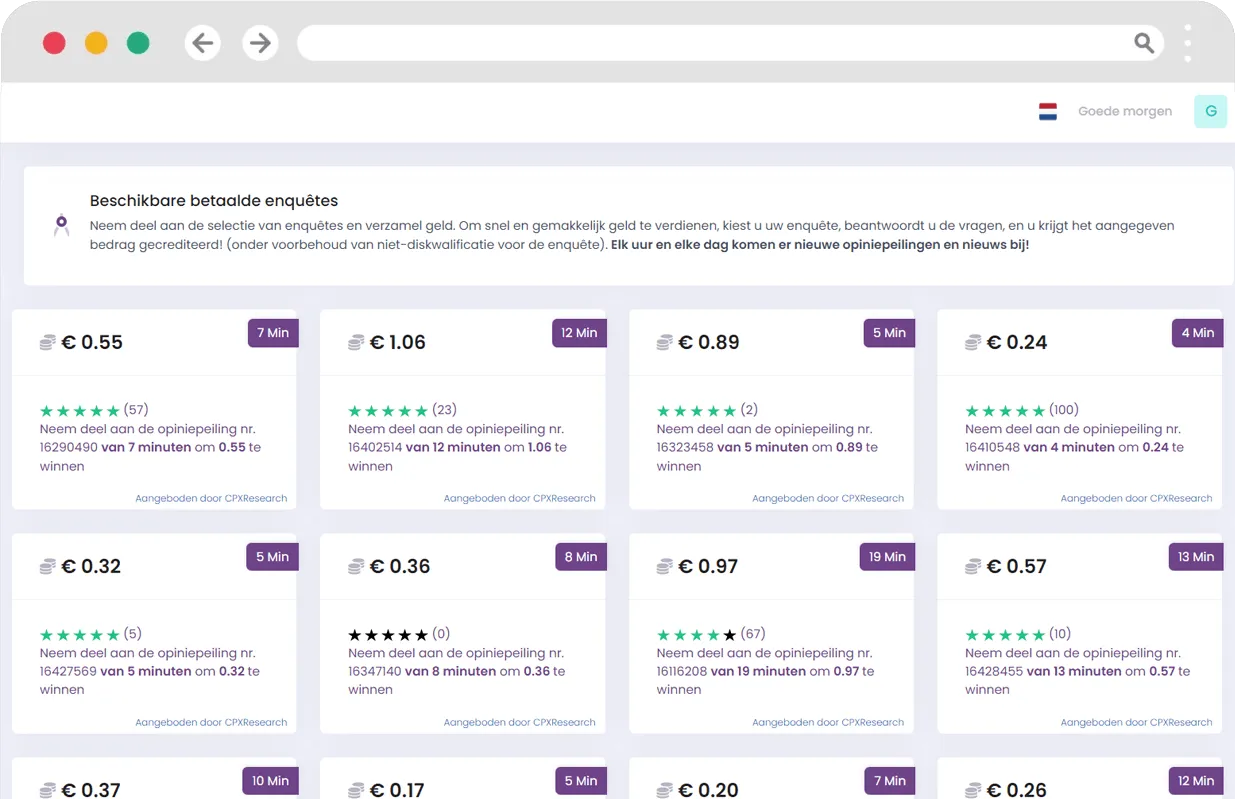Click the Beschikbare betaalde enquêtes heading
Image resolution: width=1235 pixels, height=799 pixels.
pyautogui.click(x=214, y=201)
